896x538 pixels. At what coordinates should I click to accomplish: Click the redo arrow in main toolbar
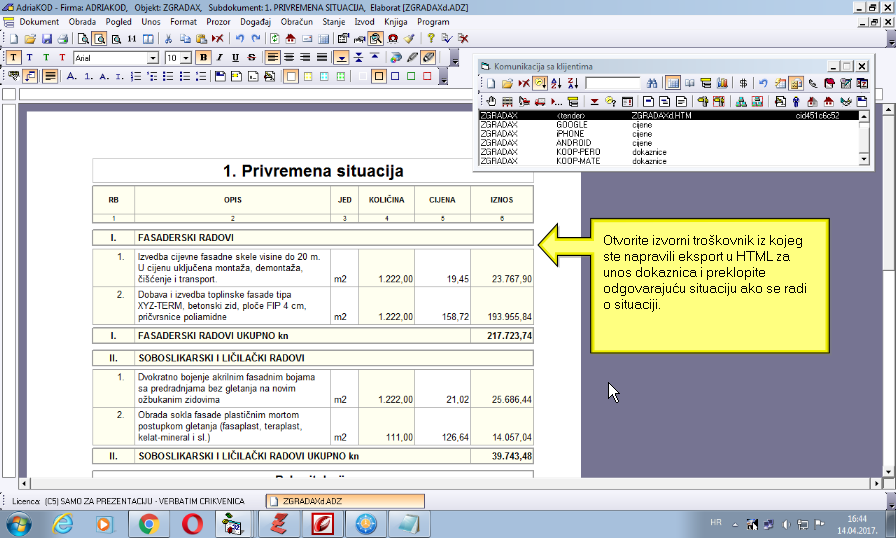(x=256, y=39)
